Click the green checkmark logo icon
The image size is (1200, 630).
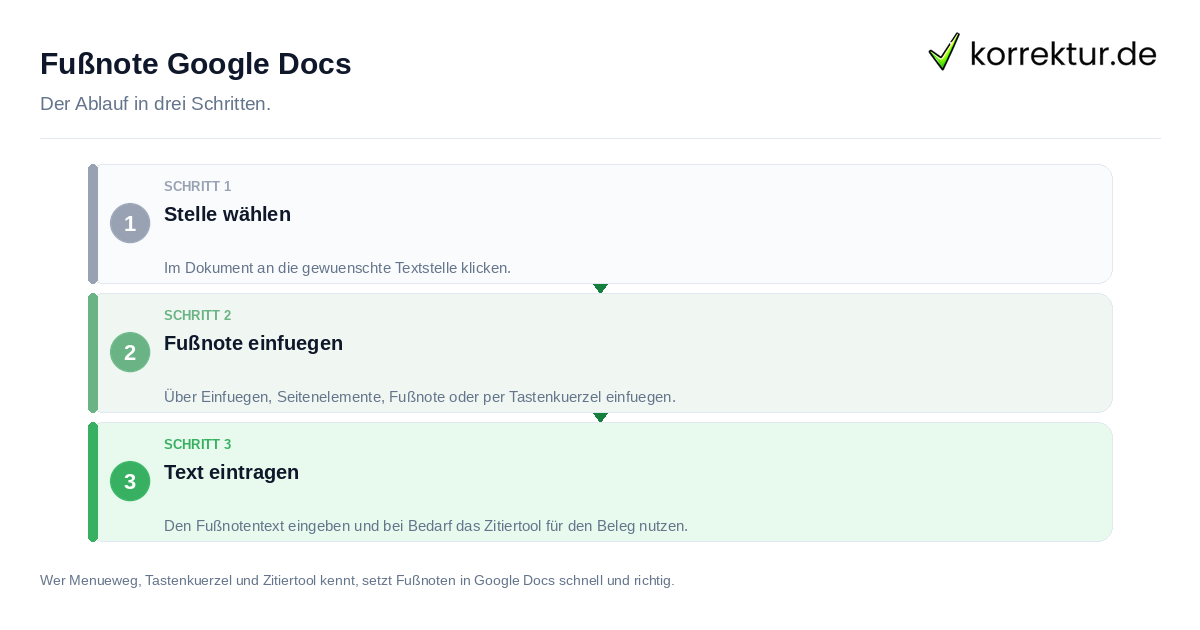point(944,52)
